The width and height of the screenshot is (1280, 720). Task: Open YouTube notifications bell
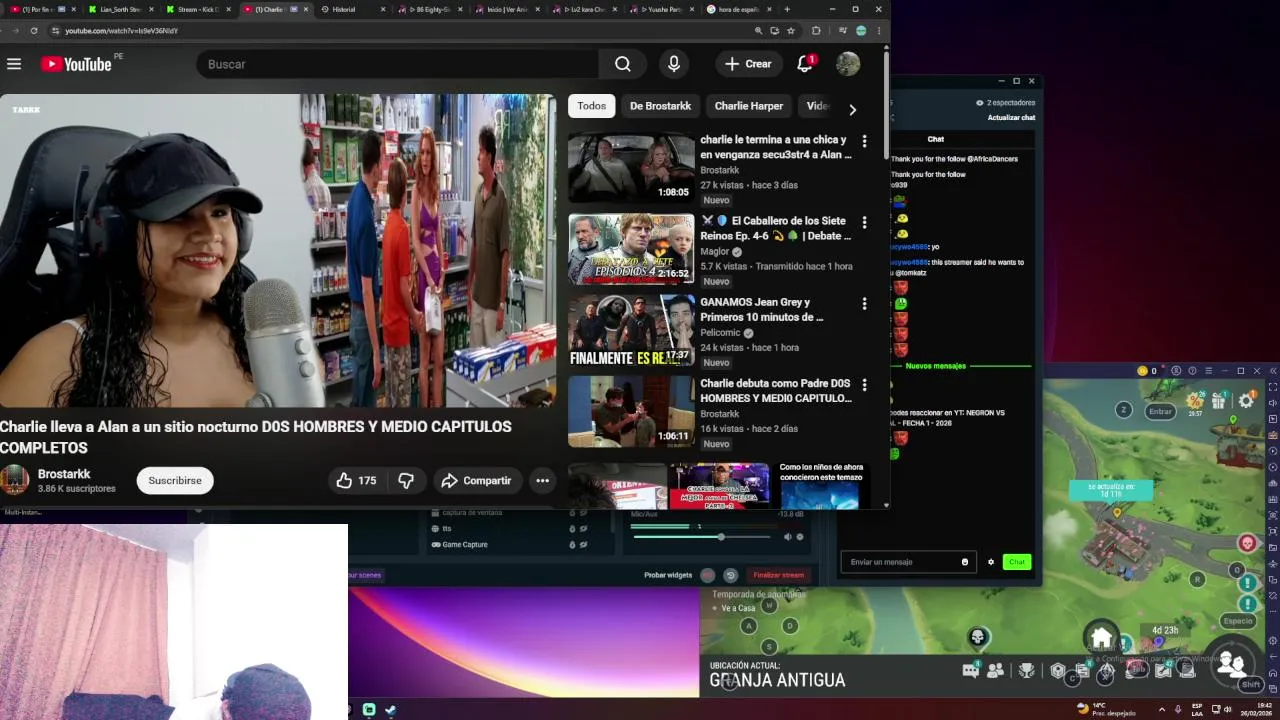pyautogui.click(x=805, y=64)
